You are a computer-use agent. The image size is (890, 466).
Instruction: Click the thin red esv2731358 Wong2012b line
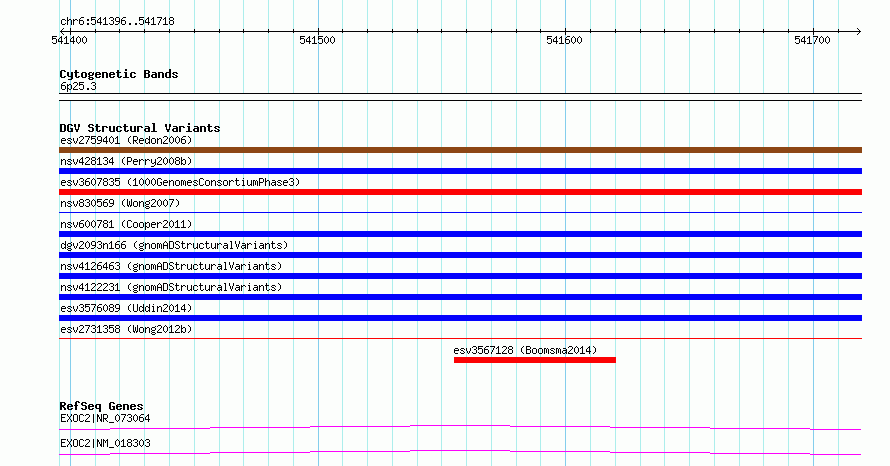pos(460,339)
